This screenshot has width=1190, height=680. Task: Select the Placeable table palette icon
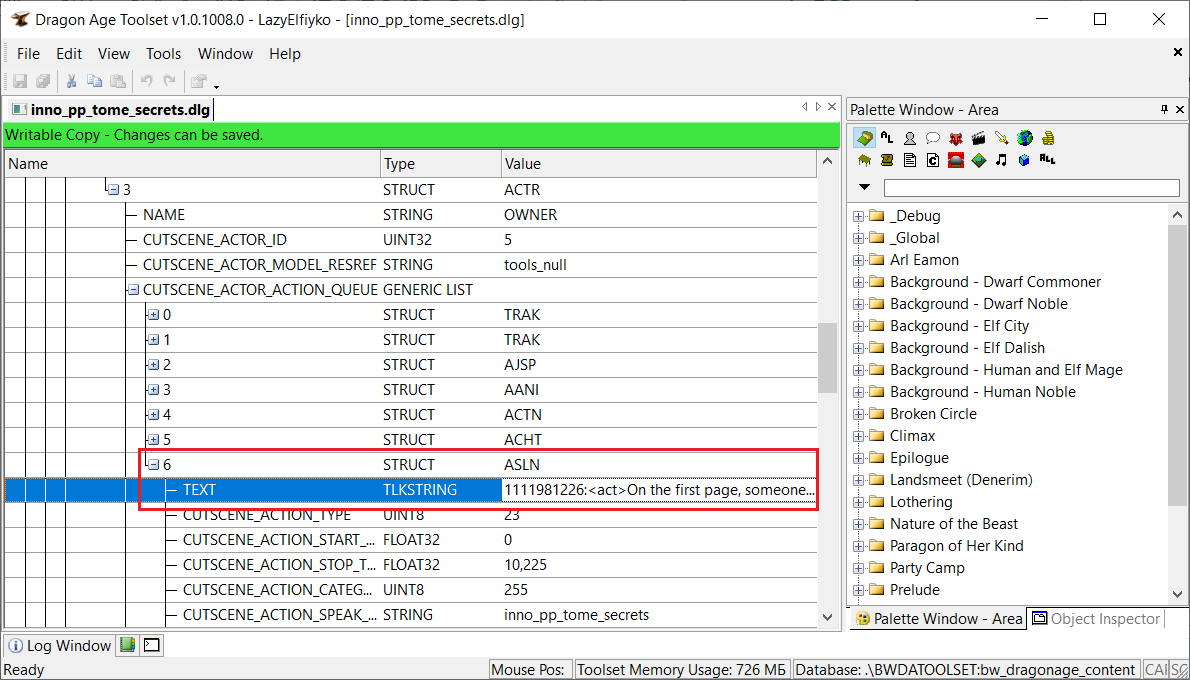(864, 160)
